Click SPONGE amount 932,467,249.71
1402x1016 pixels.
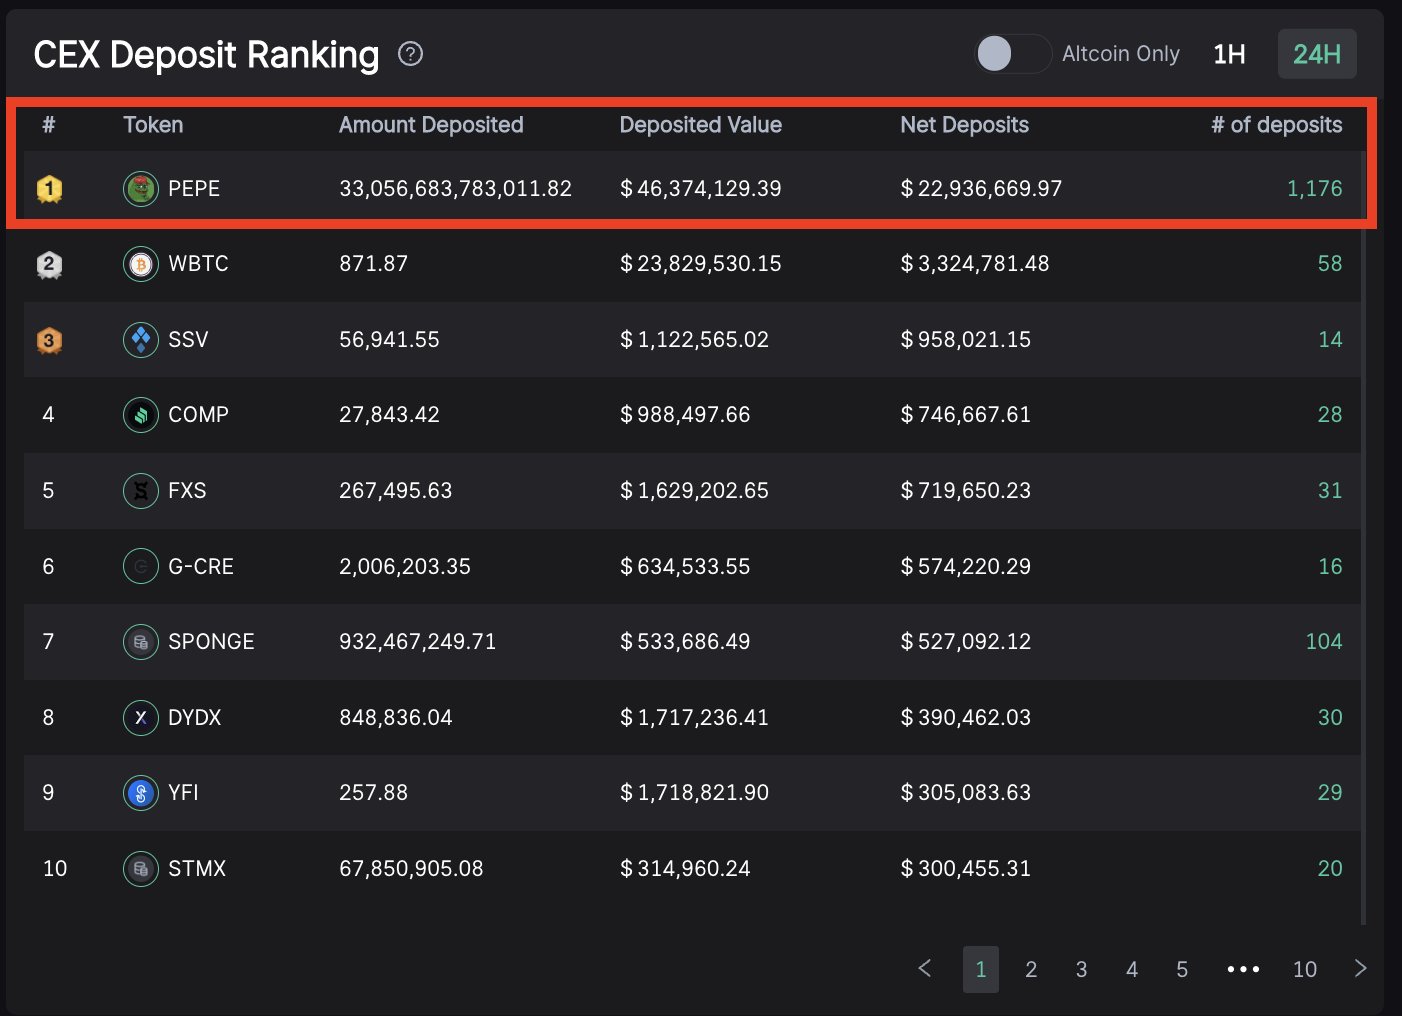pos(417,642)
